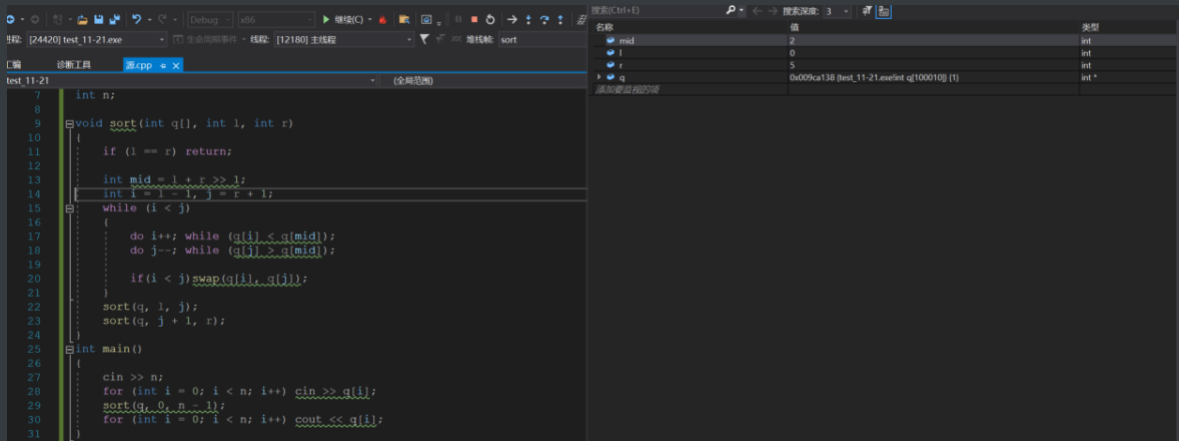The image size is (1179, 441).
Task: Click the Break All pause icon
Action: point(458,19)
